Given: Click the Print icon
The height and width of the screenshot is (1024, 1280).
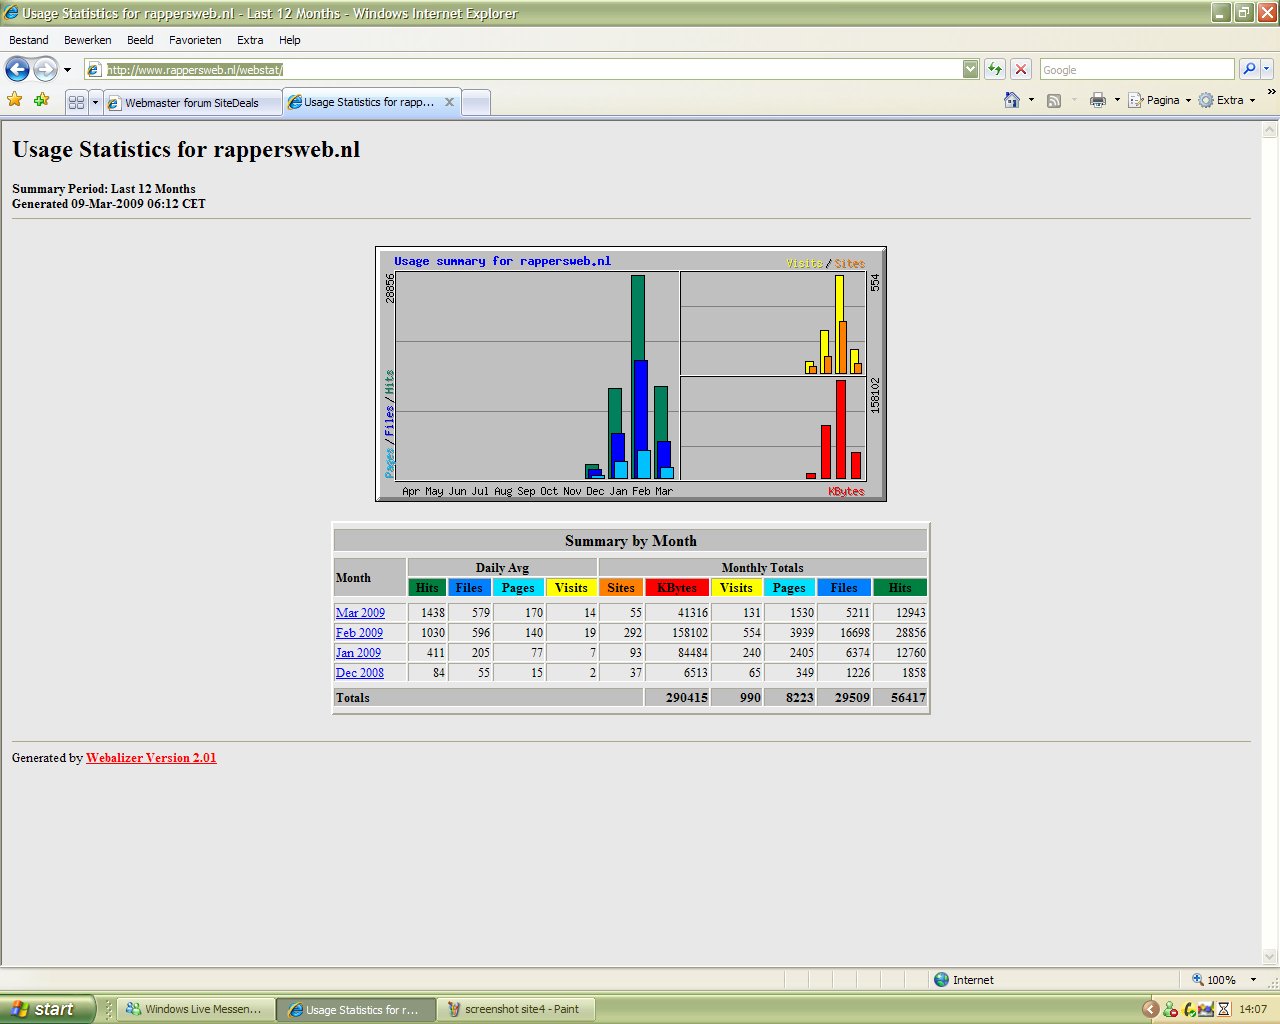Looking at the screenshot, I should click(1097, 100).
